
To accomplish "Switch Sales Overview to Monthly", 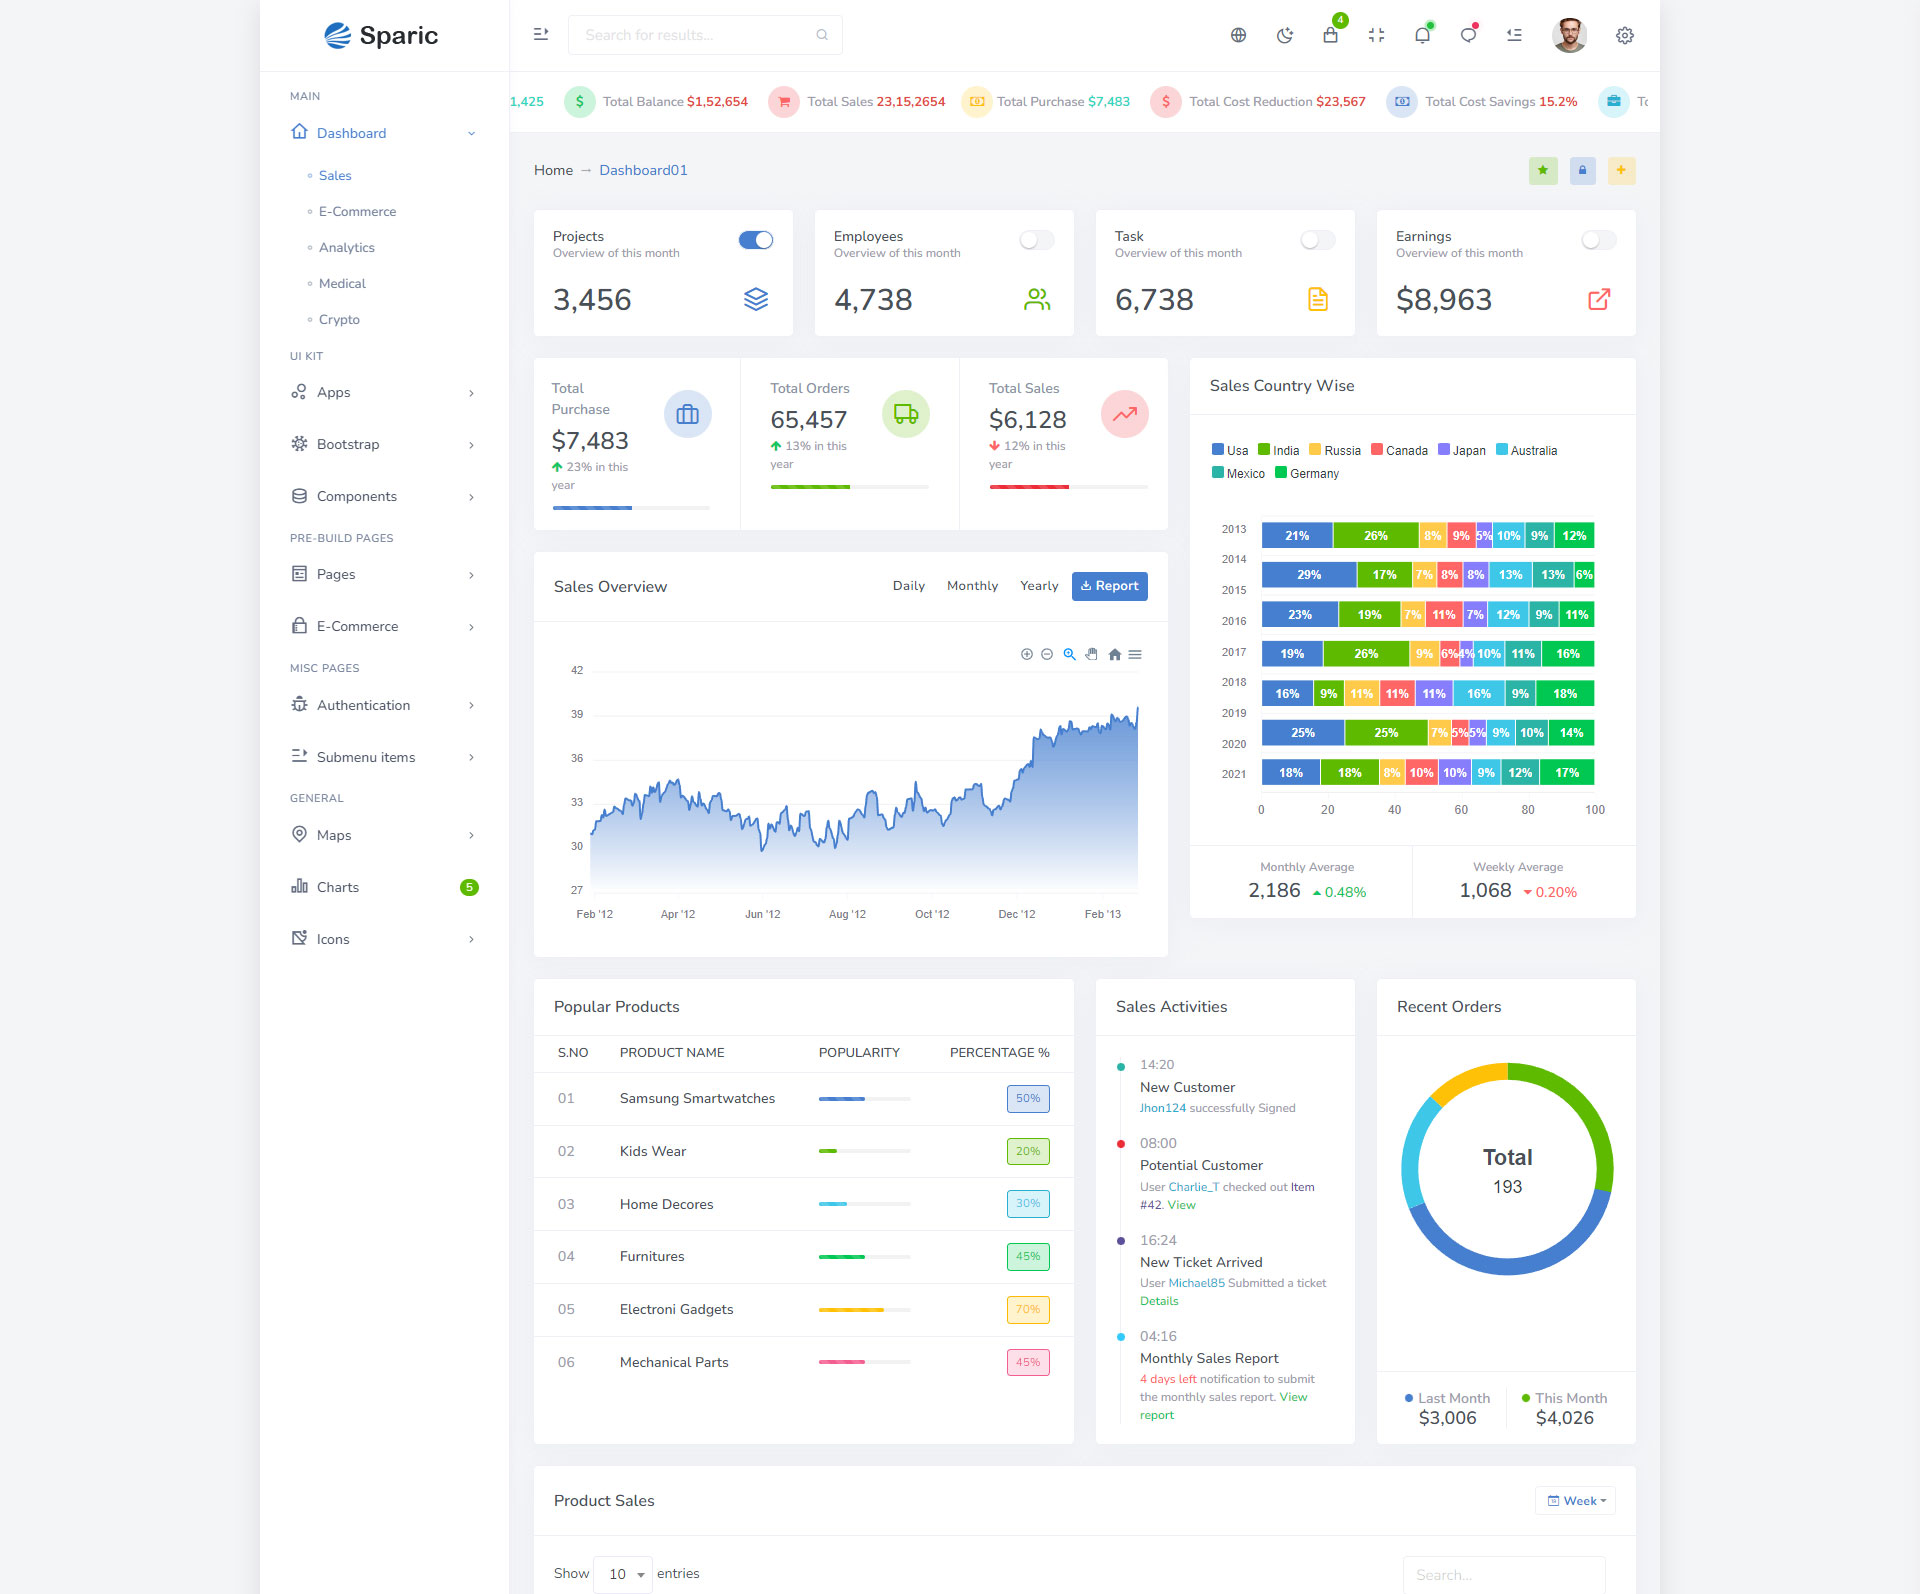I will [x=972, y=586].
